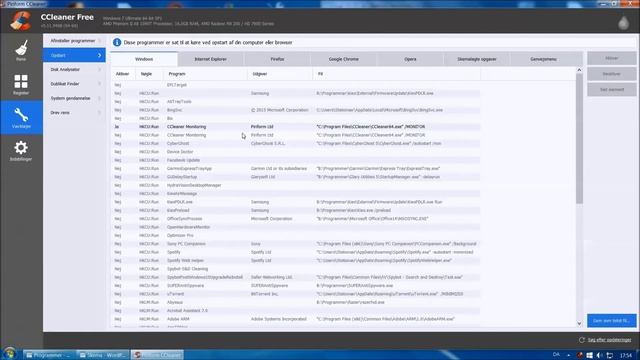Select the HydraVisionDesktopManager entry

click(x=296, y=185)
